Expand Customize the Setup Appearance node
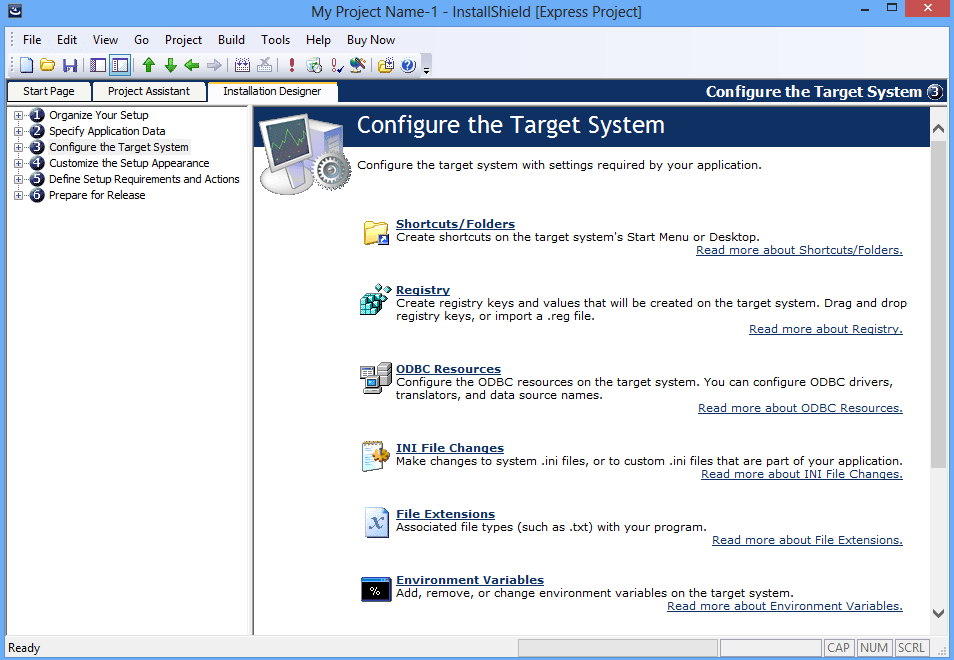Screen dimensions: 954x660 18,163
